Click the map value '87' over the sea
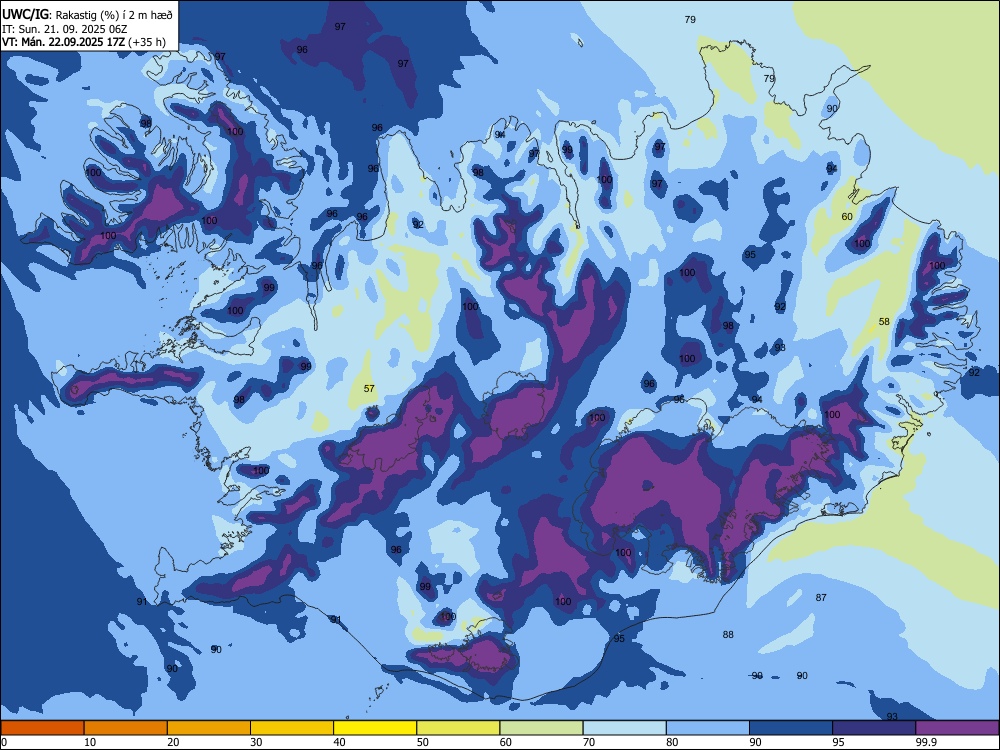This screenshot has height=750, width=1000. (x=821, y=598)
